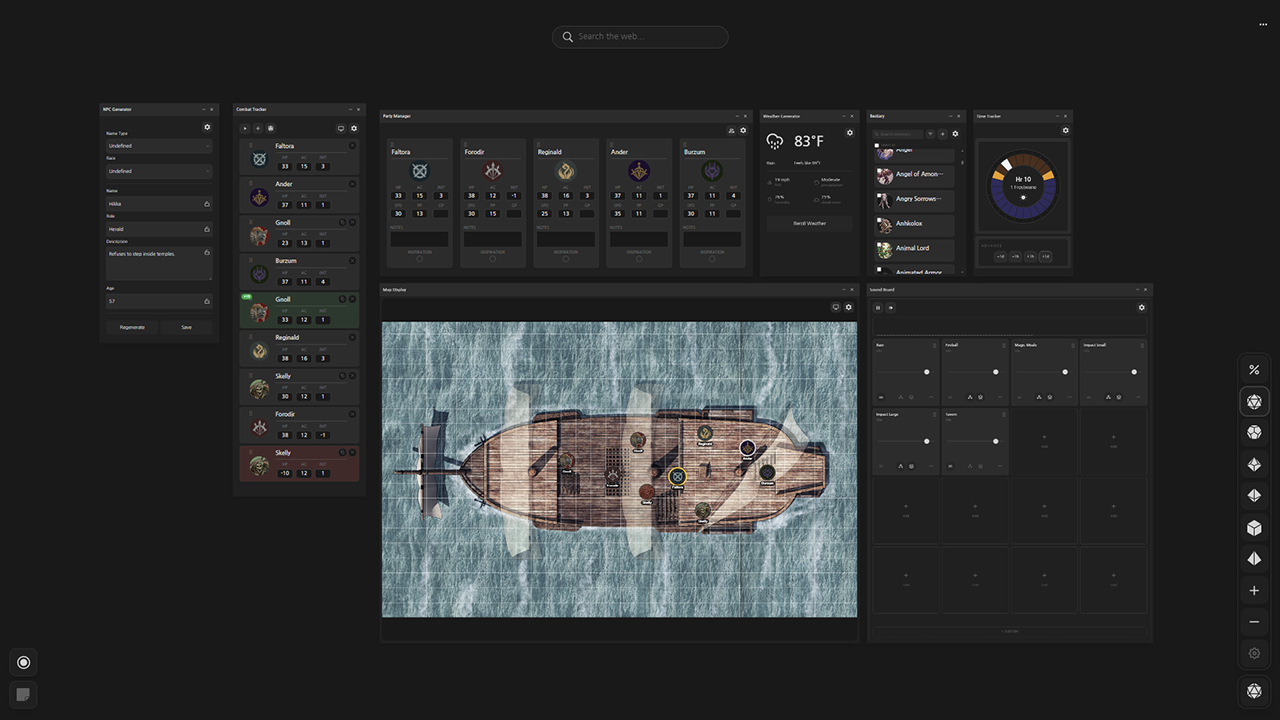Open the Bestiary filter dropdown
Viewport: 1280px width, 720px height.
(x=930, y=134)
